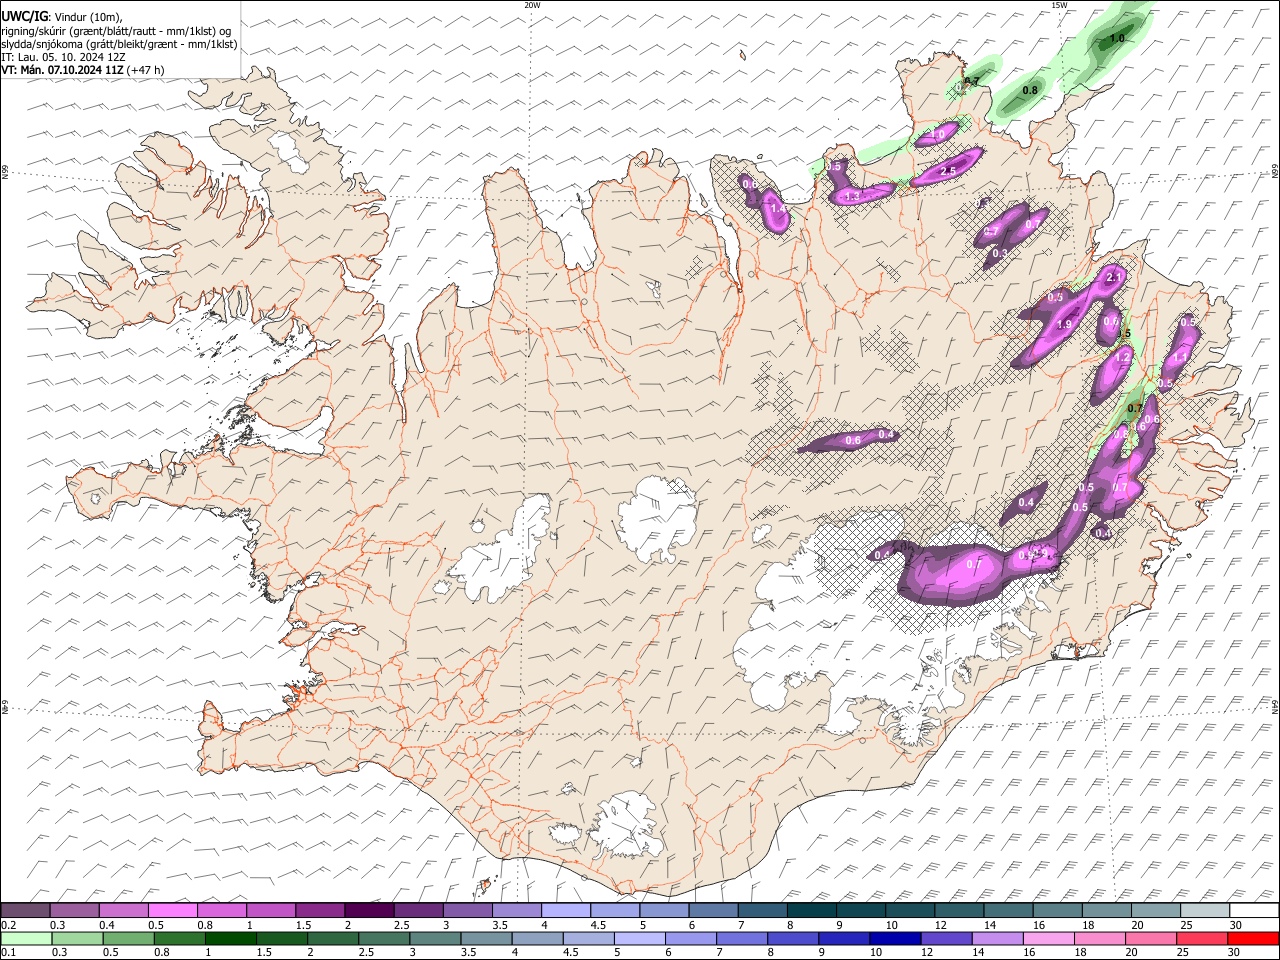Select the 'IT: Lau. 05. 10. 2024 12Z' line

click(x=62, y=57)
